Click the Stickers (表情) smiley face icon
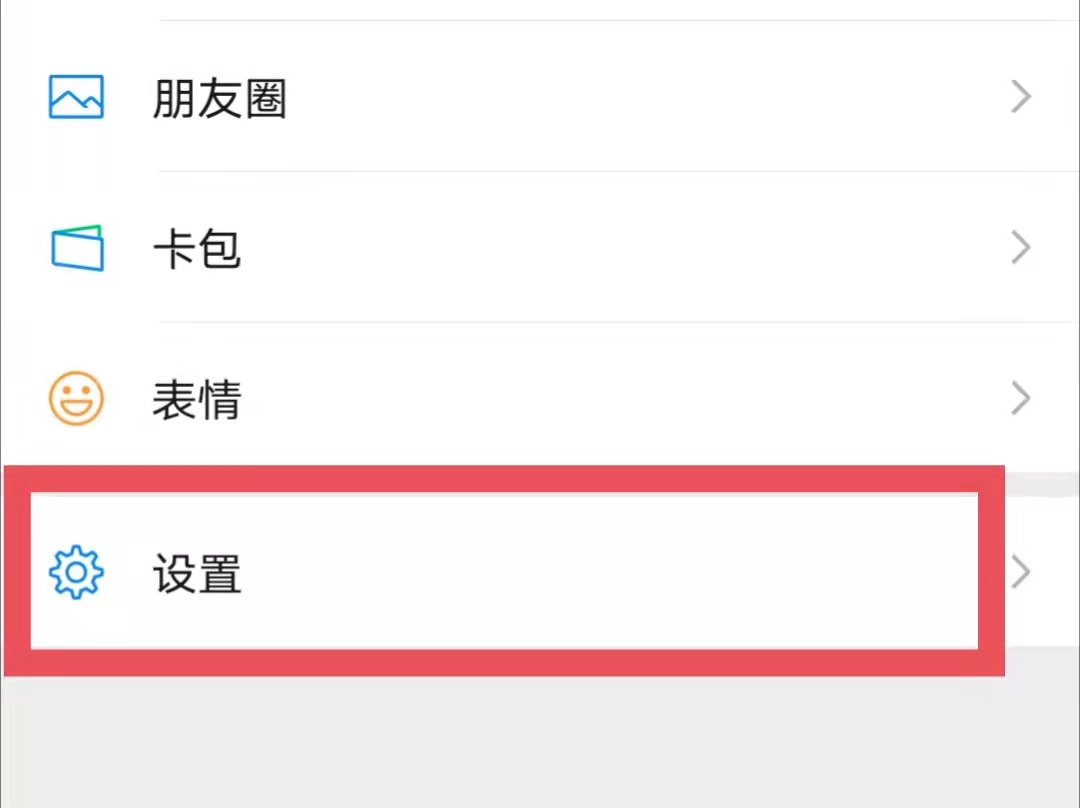Viewport: 1080px width, 808px height. coord(76,398)
